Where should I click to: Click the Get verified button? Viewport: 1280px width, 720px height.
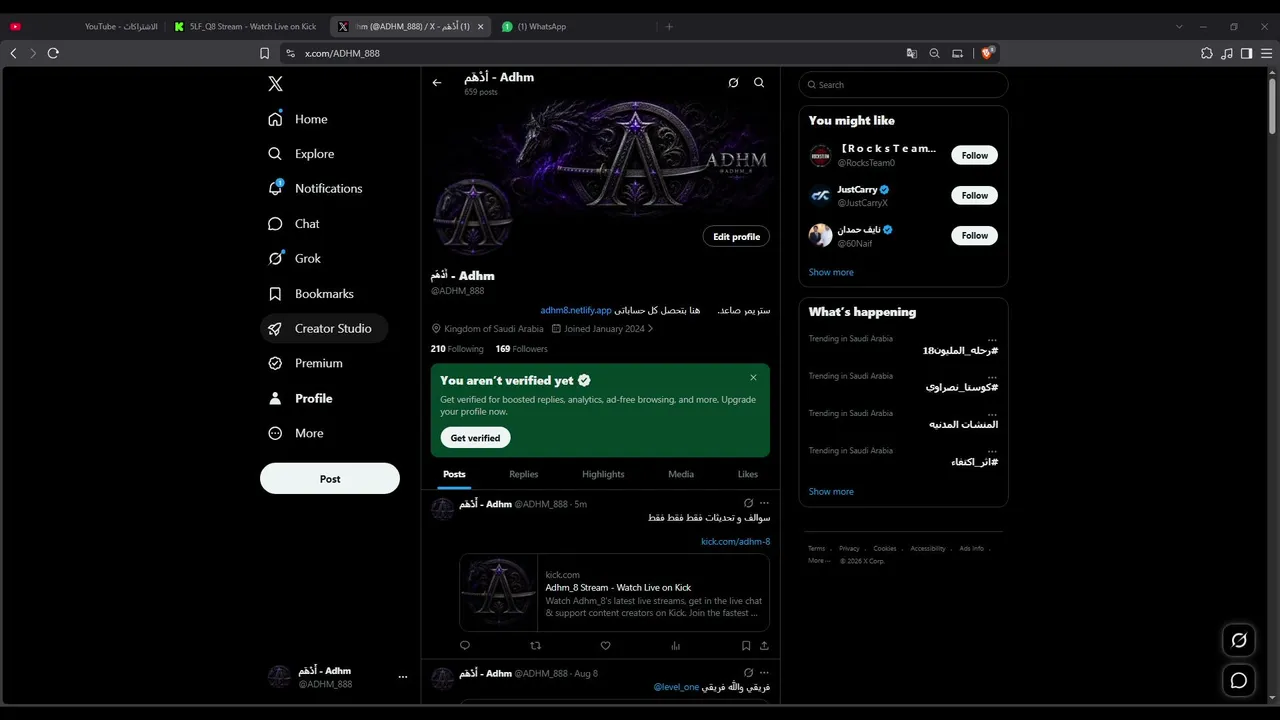click(x=475, y=438)
